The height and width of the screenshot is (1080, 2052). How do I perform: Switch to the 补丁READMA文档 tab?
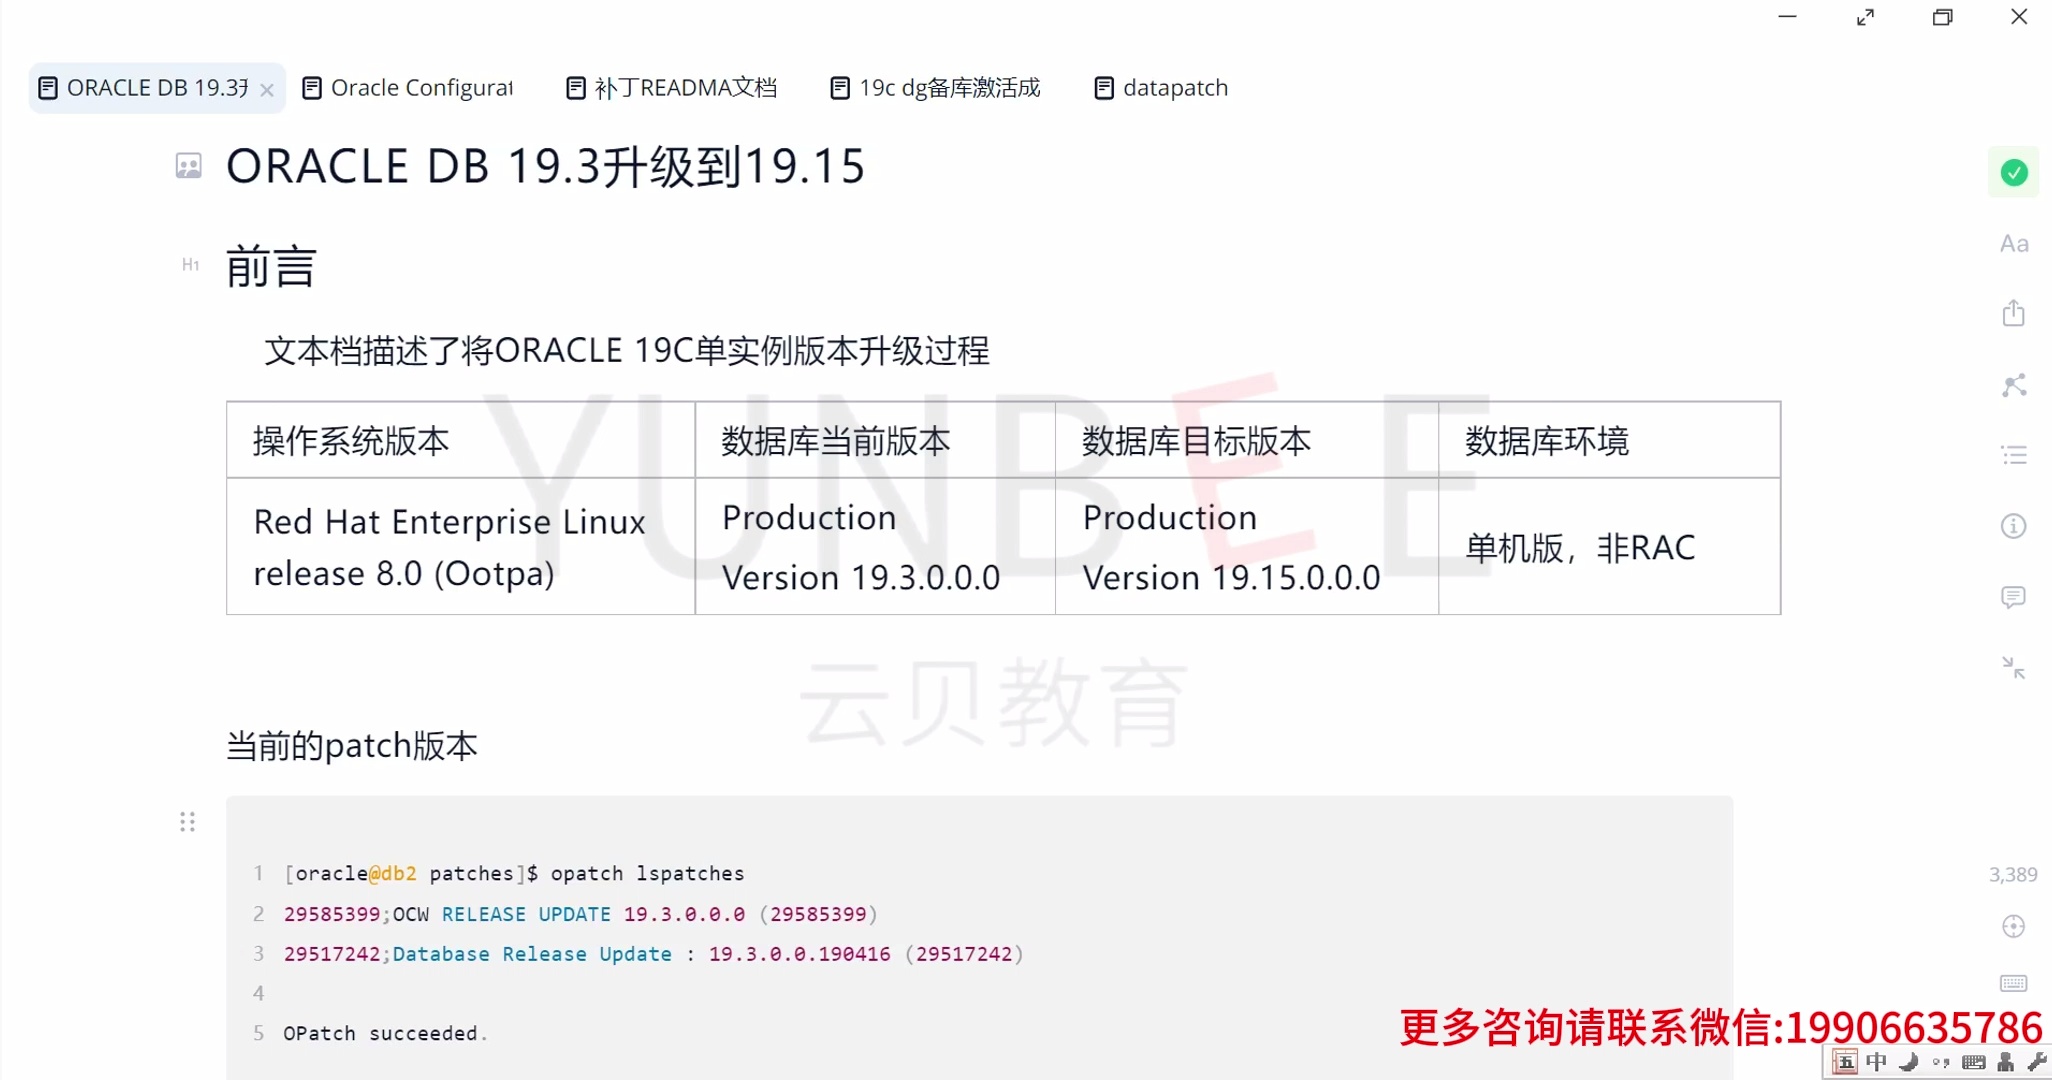(671, 87)
